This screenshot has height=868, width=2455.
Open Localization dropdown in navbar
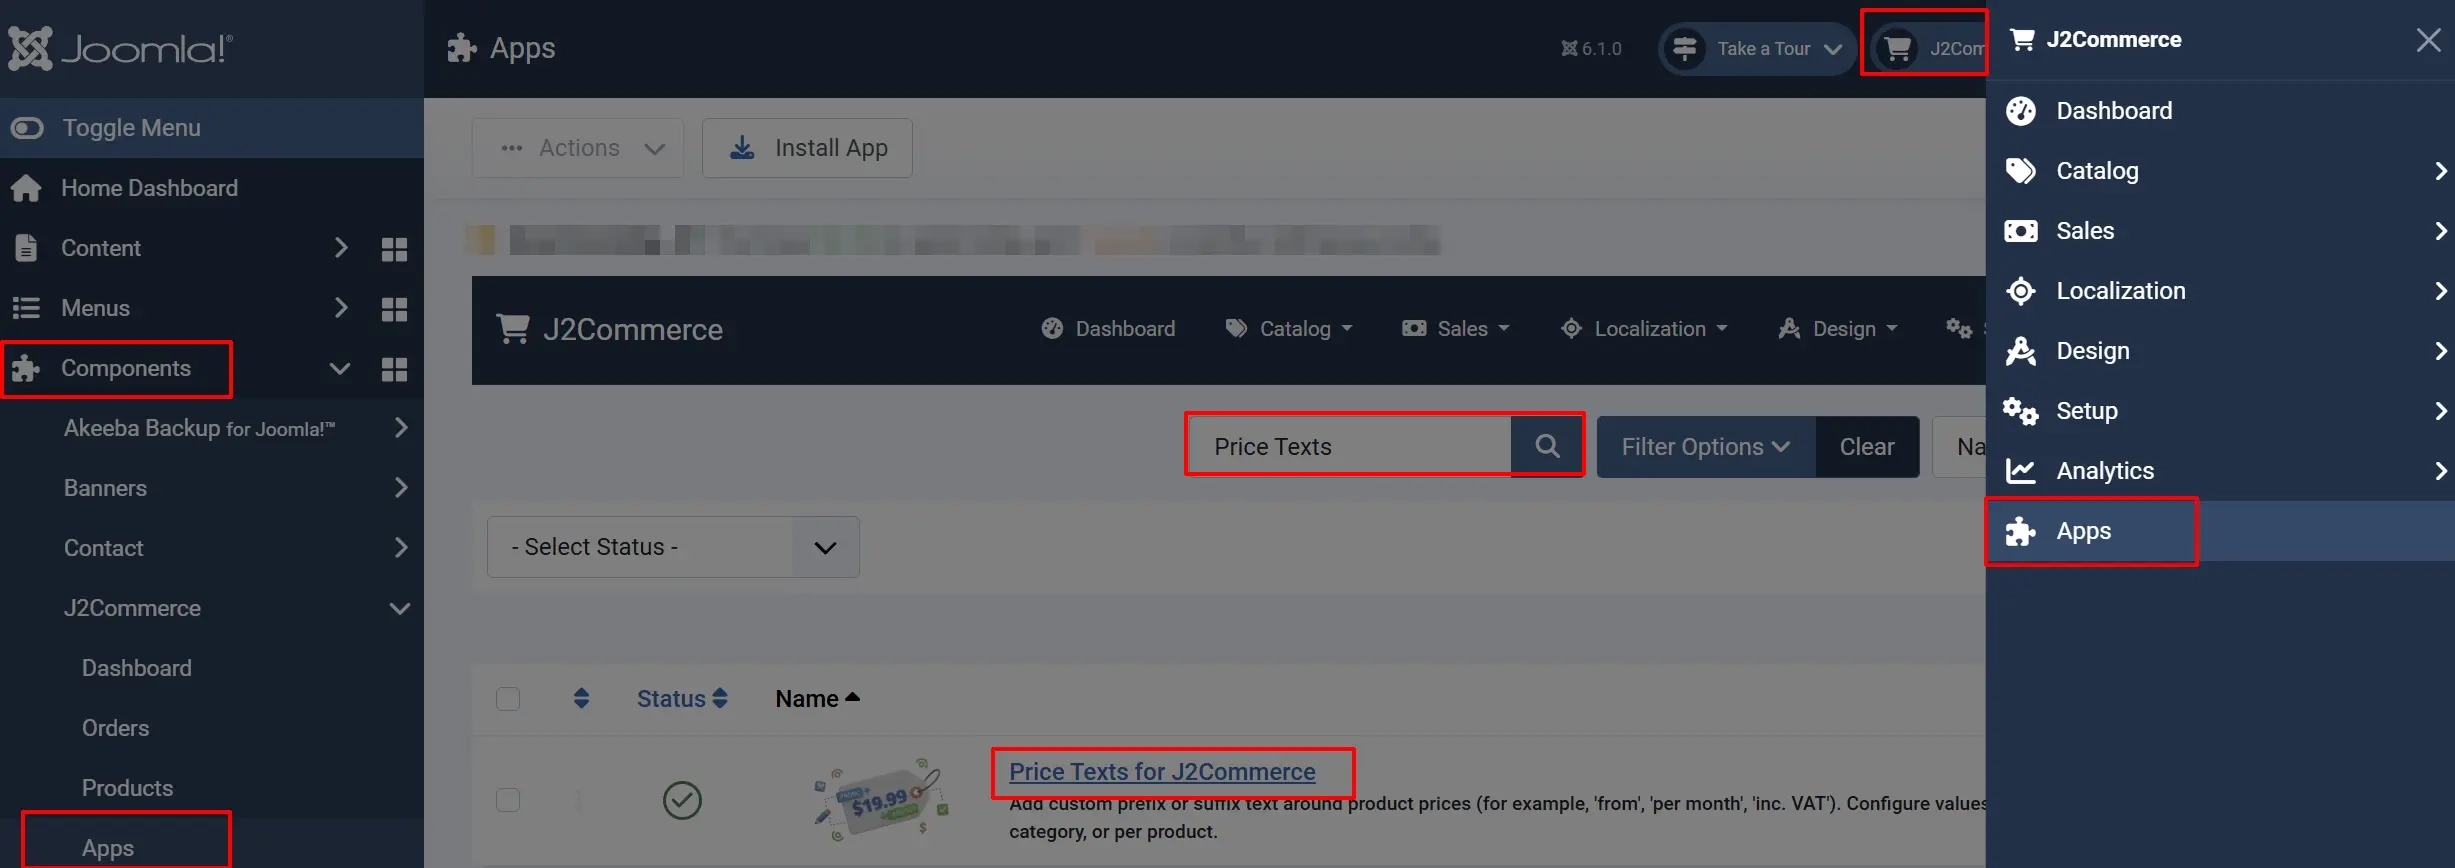click(x=1644, y=329)
